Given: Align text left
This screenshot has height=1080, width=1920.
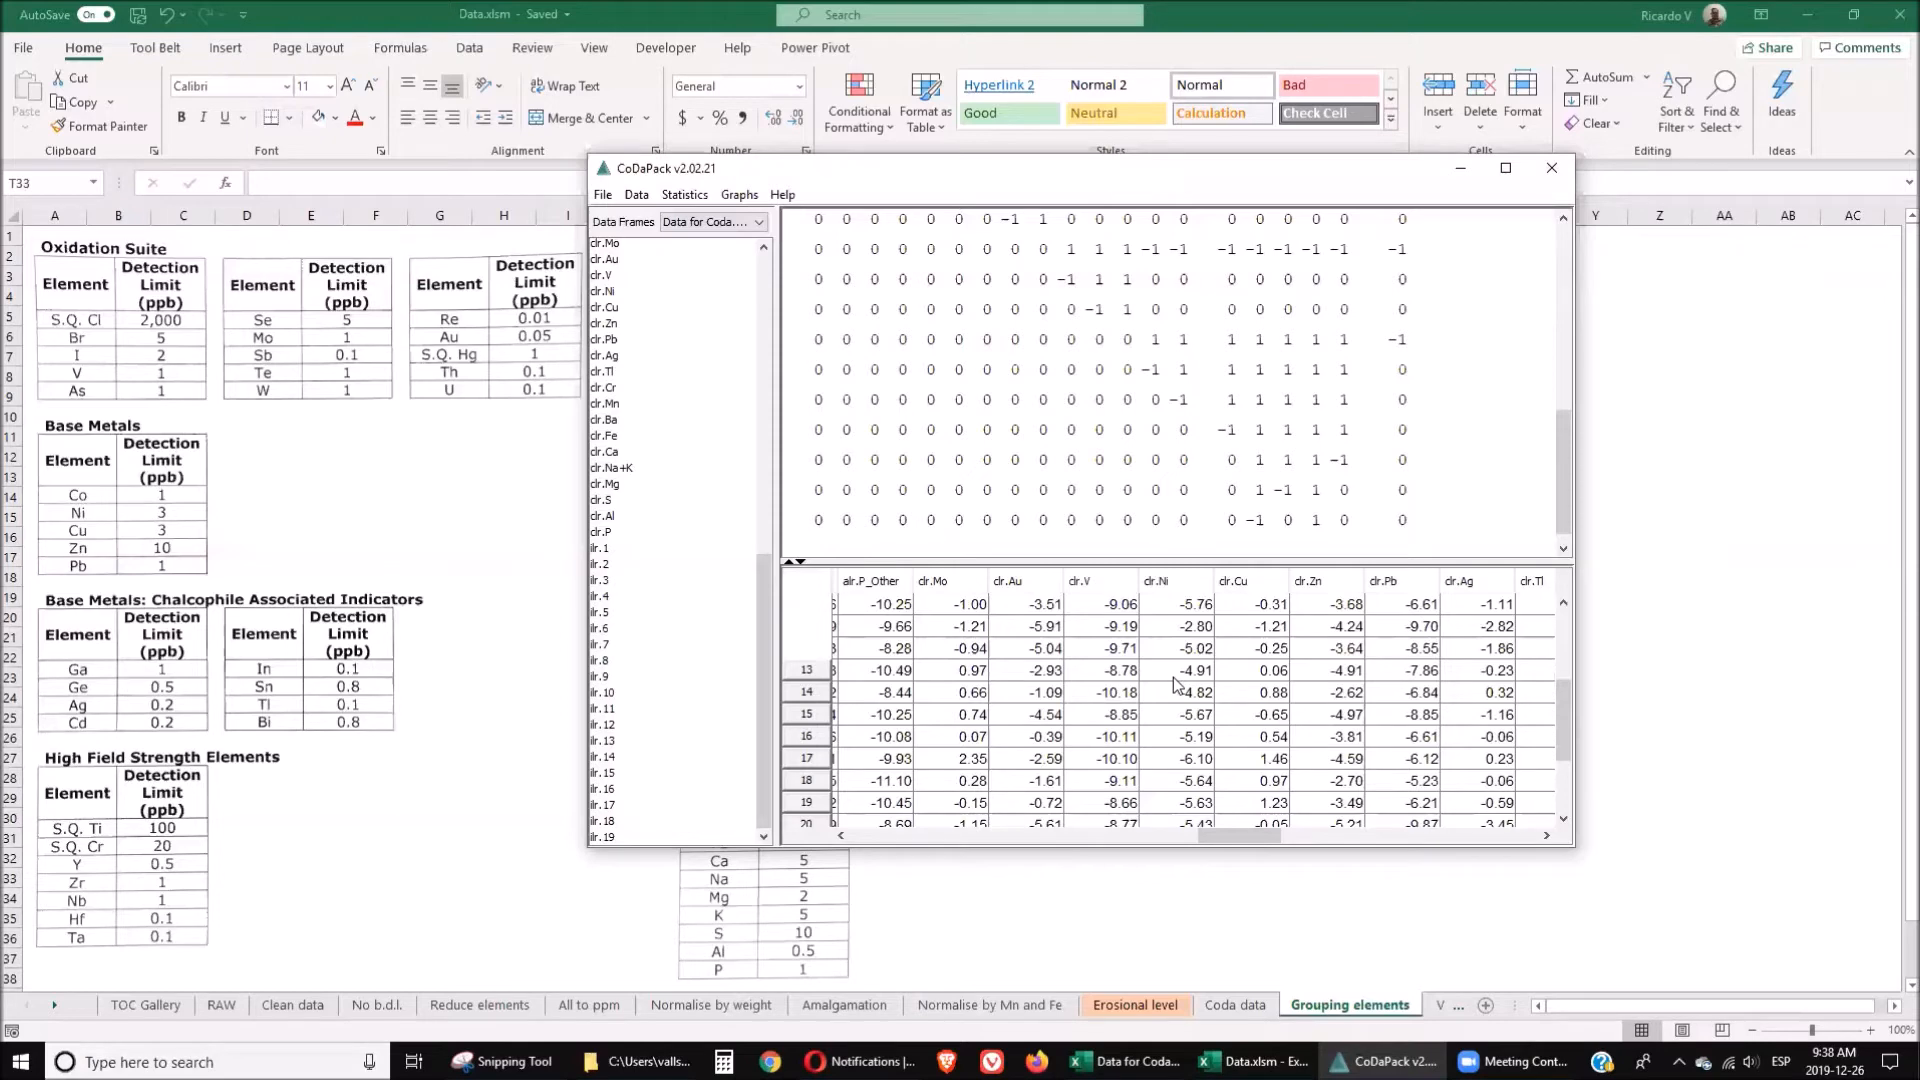Looking at the screenshot, I should coord(407,118).
